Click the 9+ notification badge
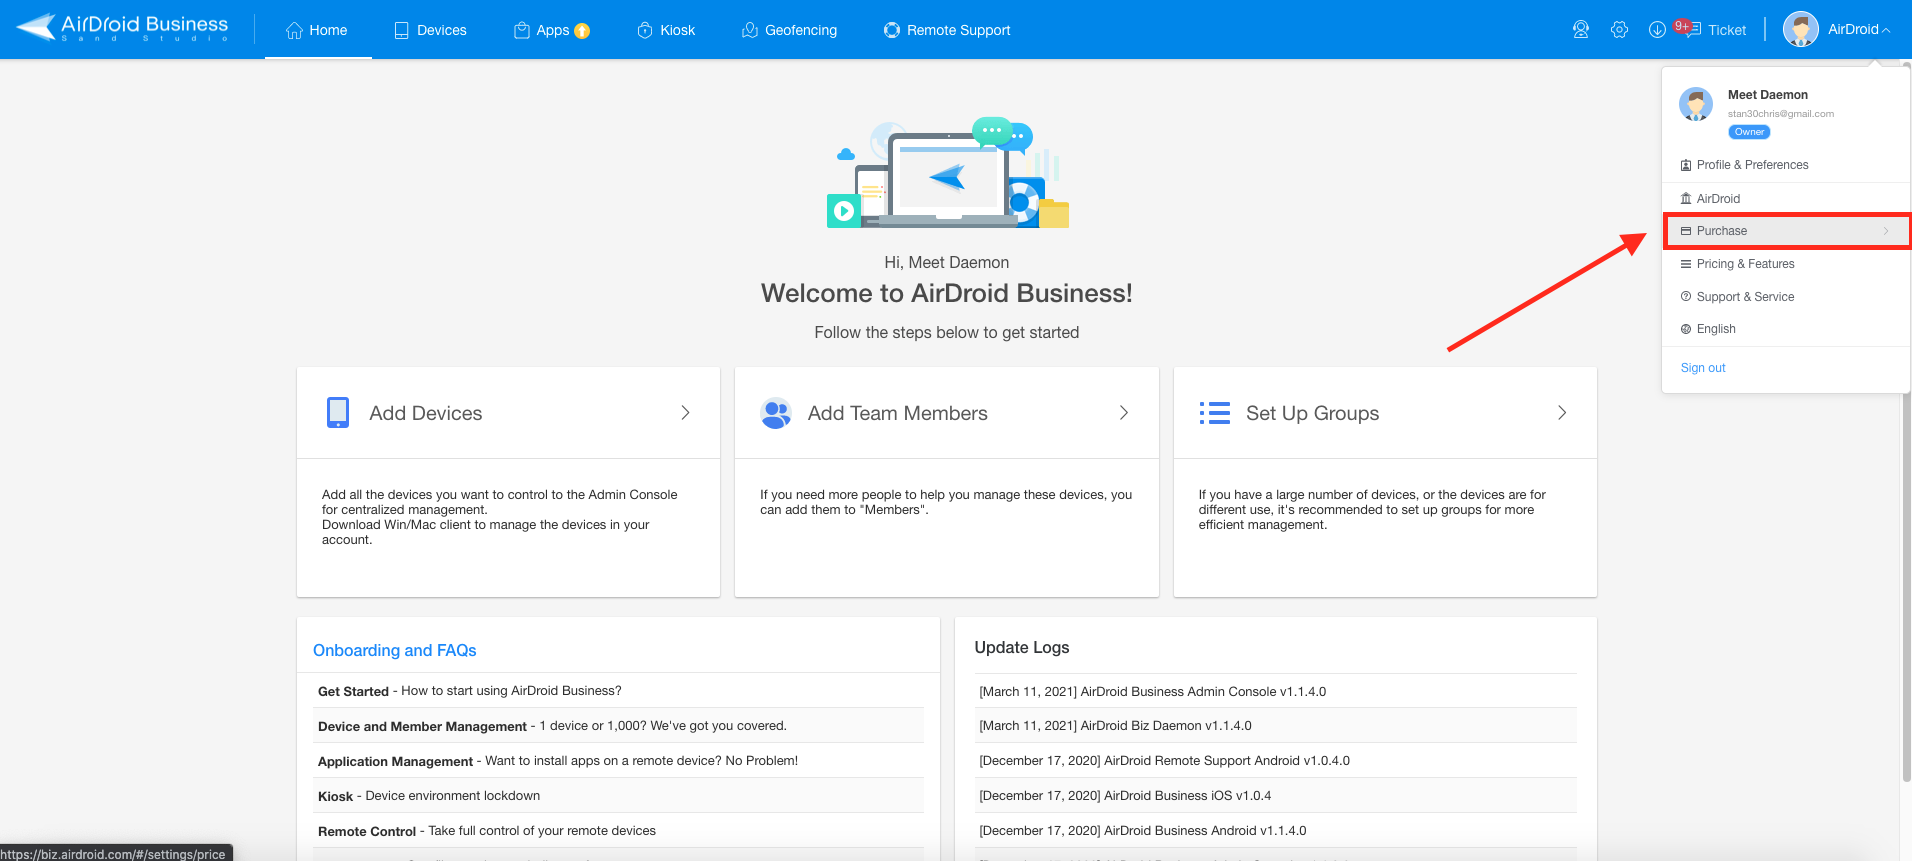 pos(1682,26)
